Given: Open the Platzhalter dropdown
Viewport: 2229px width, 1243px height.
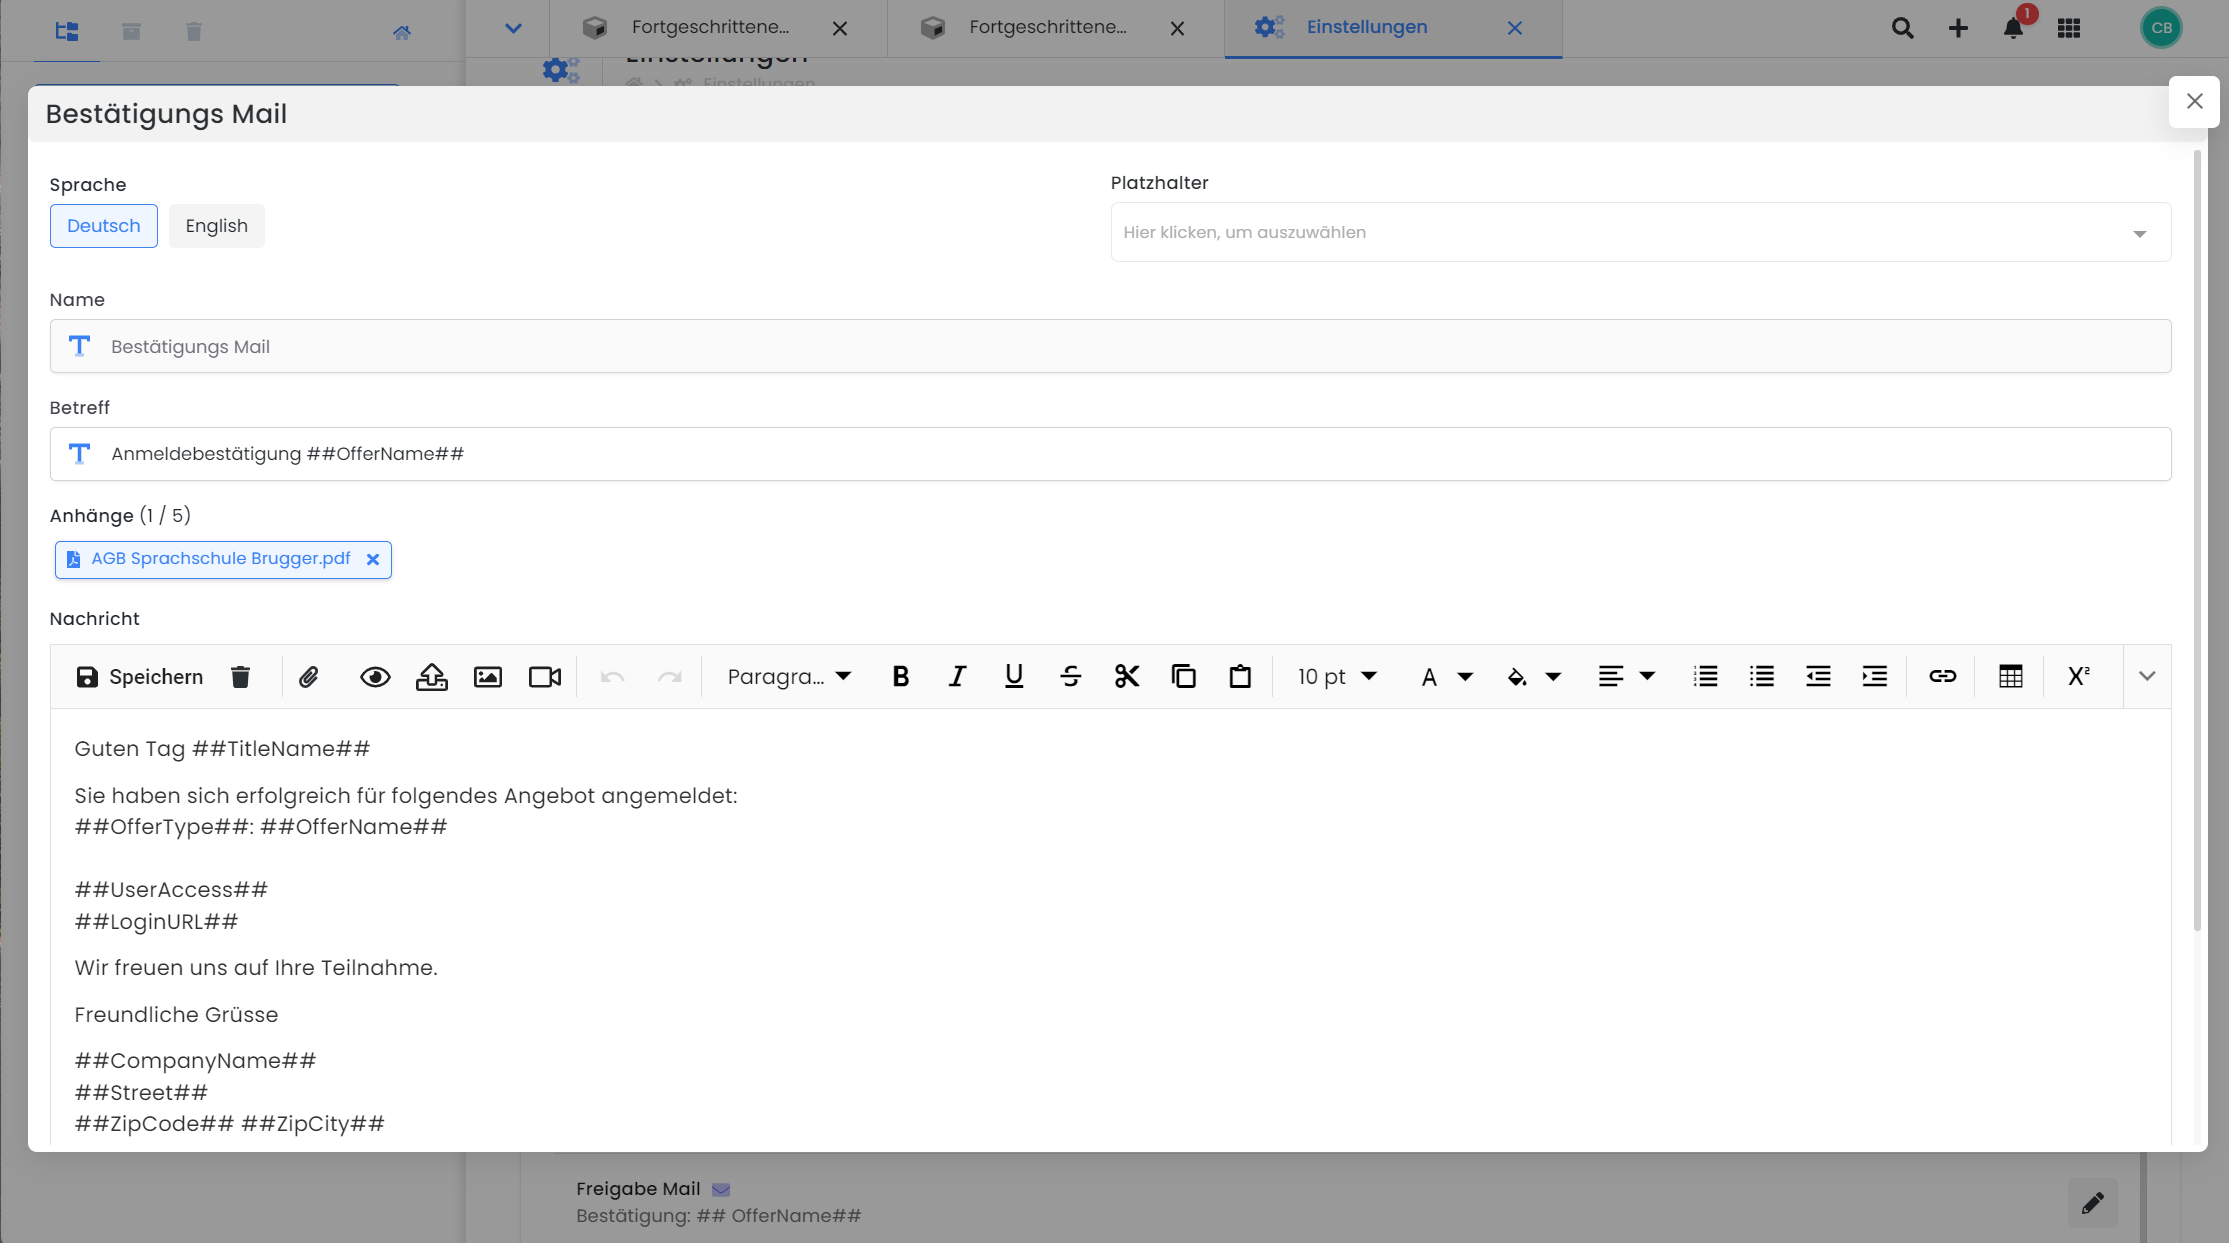Looking at the screenshot, I should click(x=1640, y=233).
